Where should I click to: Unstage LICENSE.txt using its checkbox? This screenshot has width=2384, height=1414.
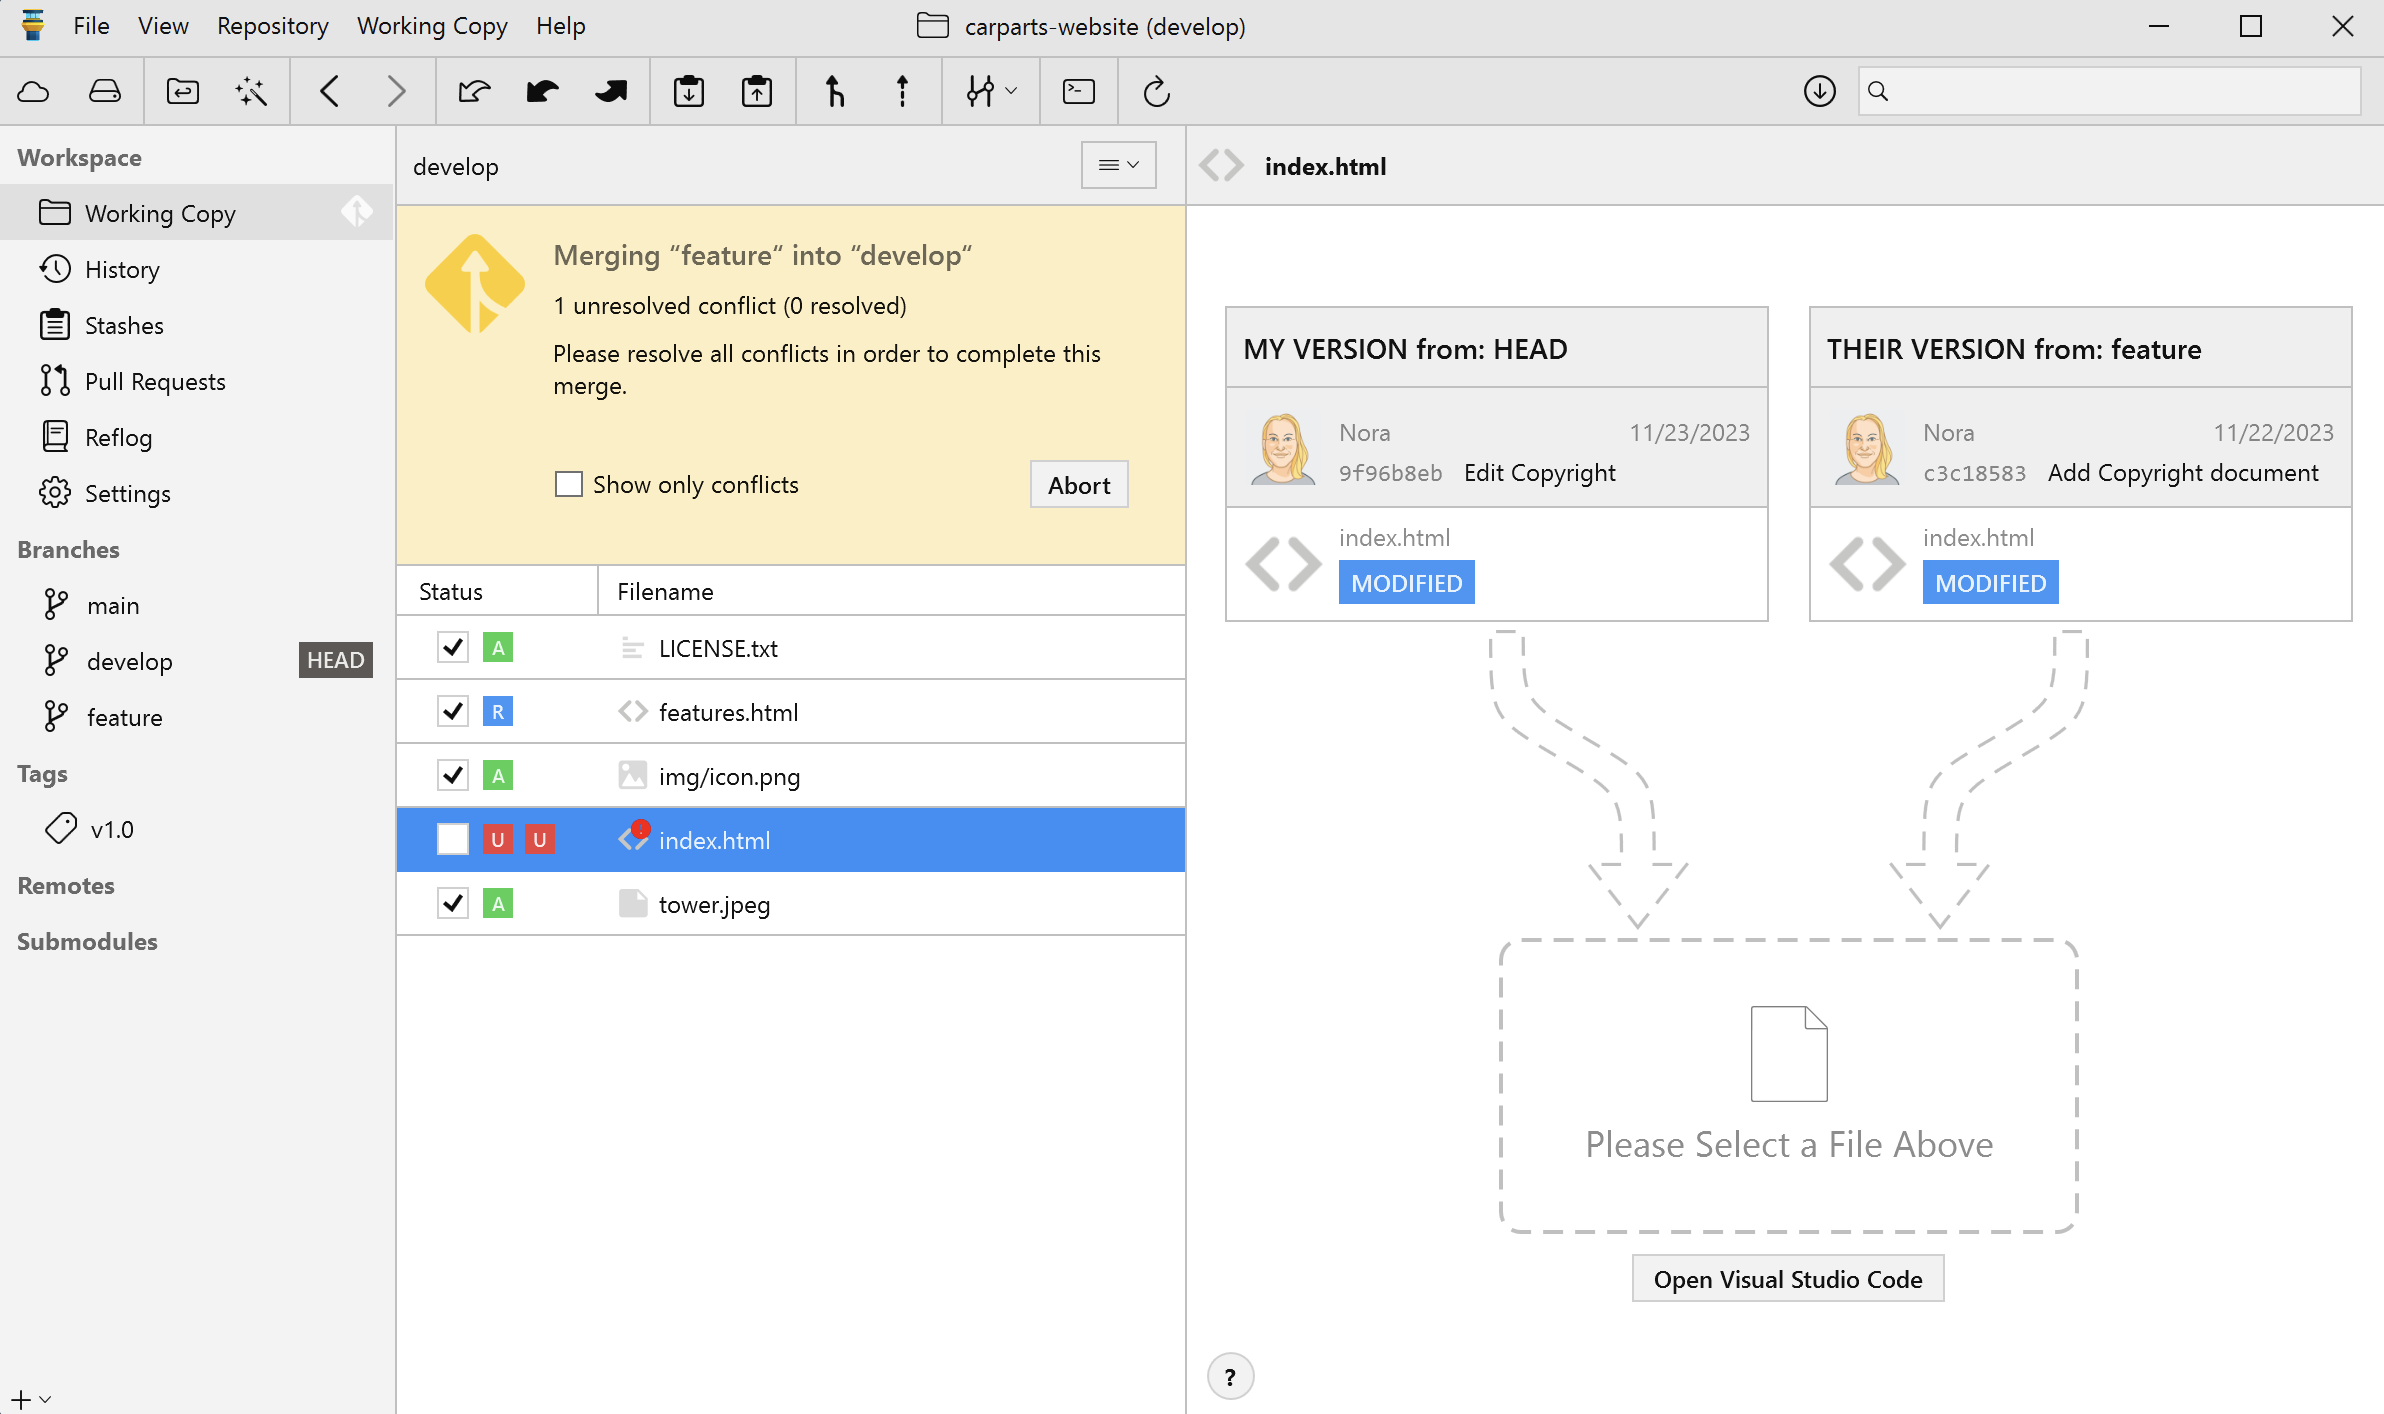tap(453, 648)
